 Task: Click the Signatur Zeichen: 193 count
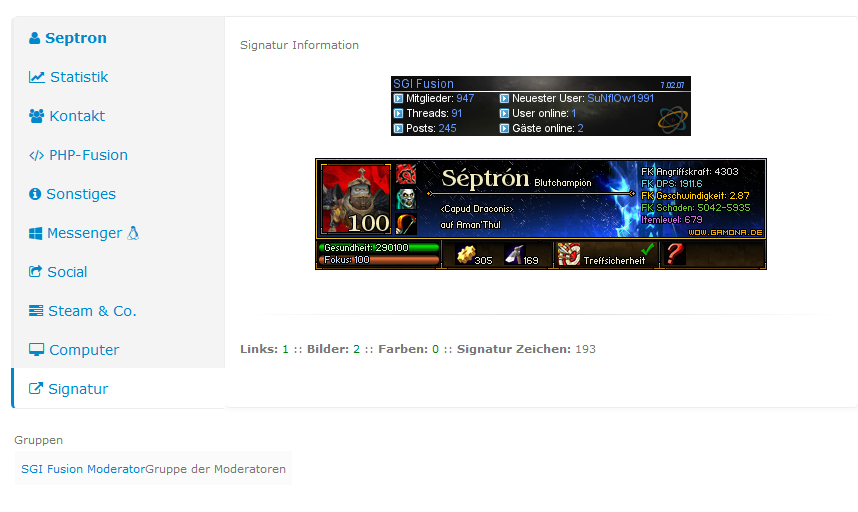pos(526,349)
